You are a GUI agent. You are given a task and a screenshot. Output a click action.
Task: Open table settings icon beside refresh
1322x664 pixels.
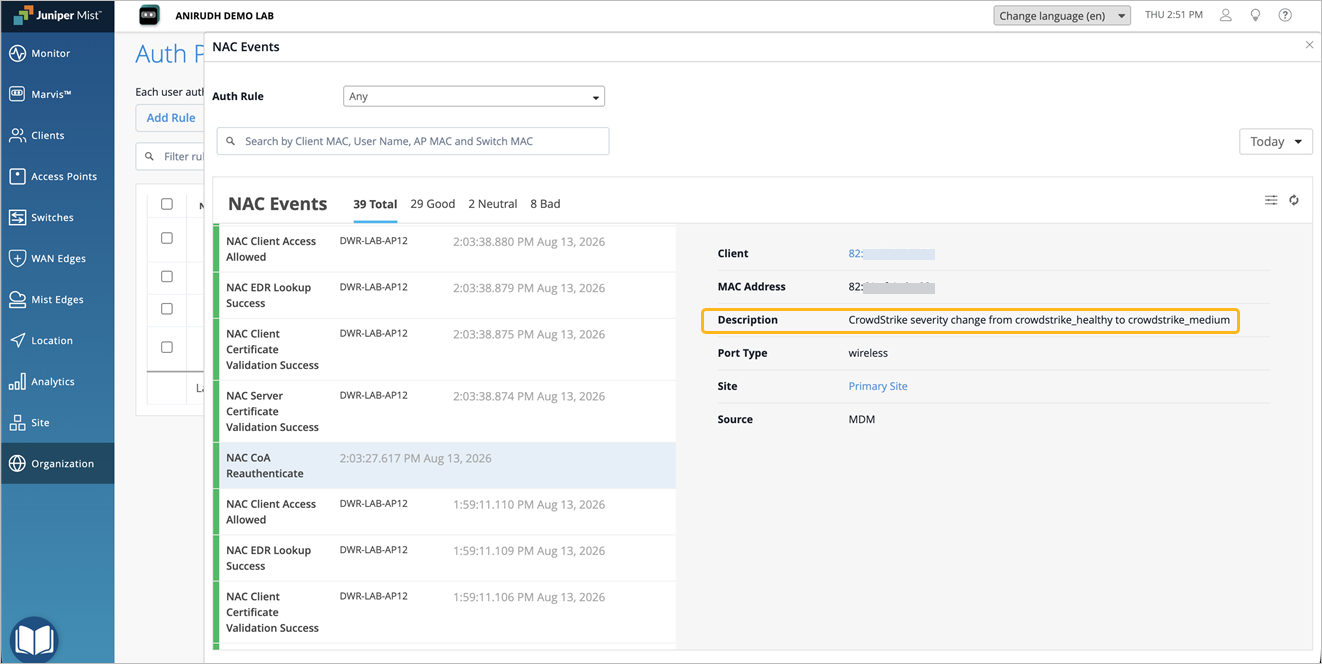click(1271, 200)
